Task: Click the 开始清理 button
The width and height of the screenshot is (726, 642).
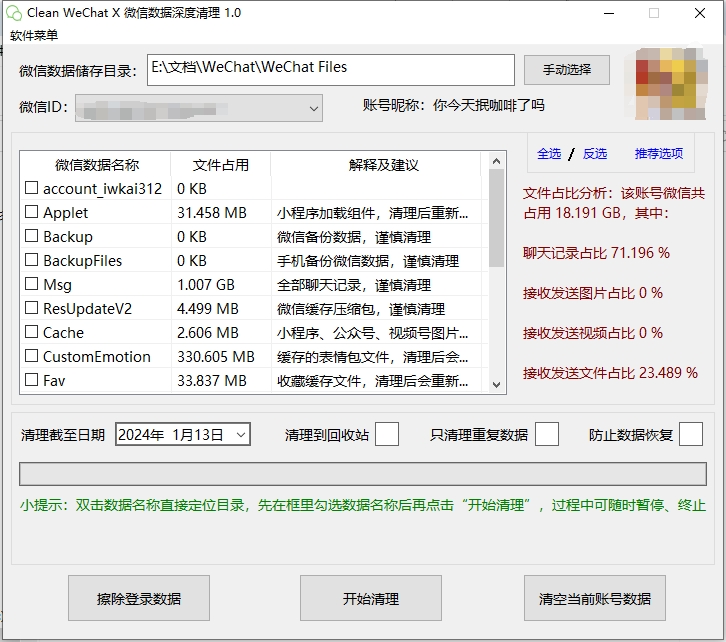Action: (370, 598)
